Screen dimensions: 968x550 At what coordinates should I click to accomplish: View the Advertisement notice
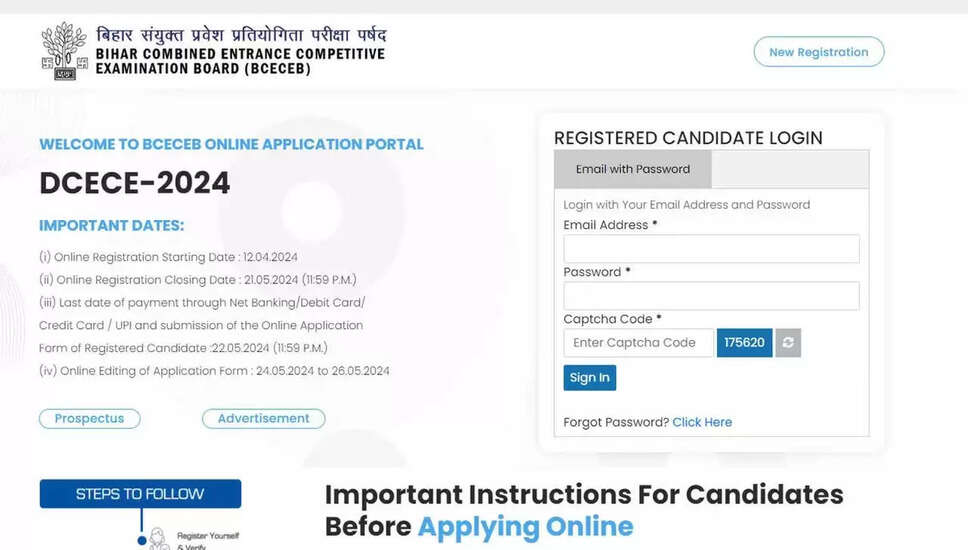tap(263, 419)
